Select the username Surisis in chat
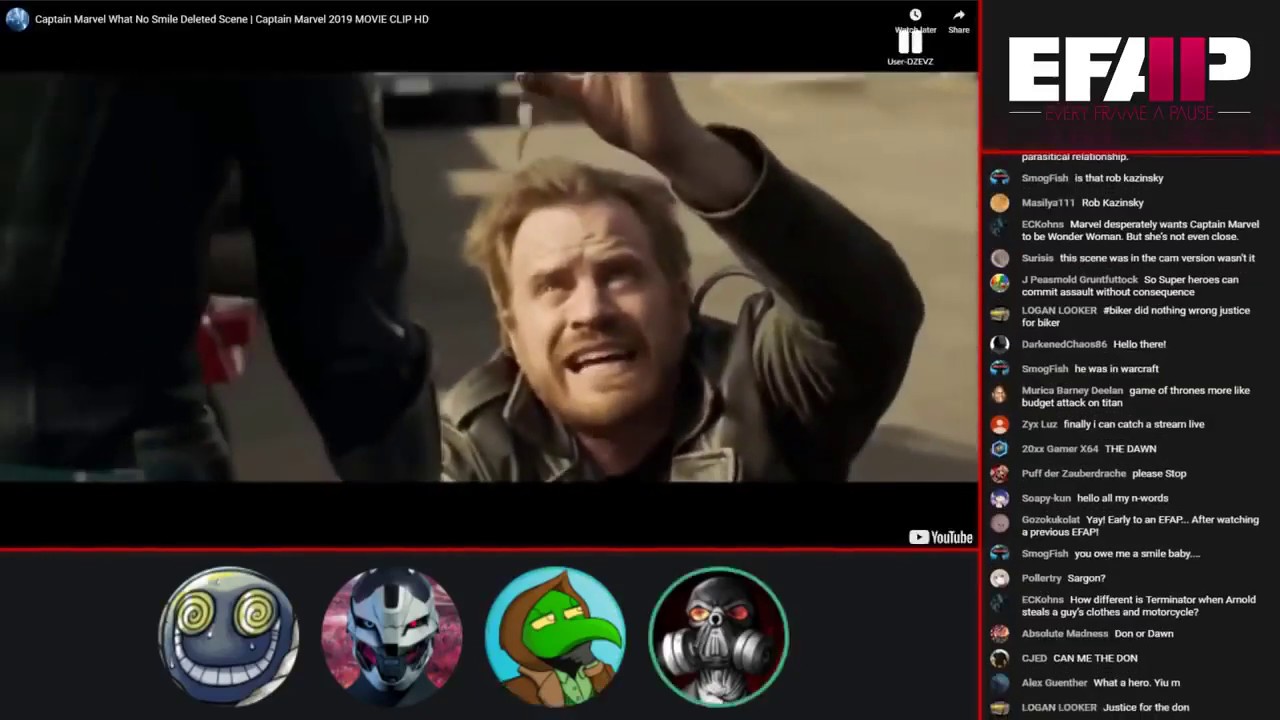 [1038, 258]
